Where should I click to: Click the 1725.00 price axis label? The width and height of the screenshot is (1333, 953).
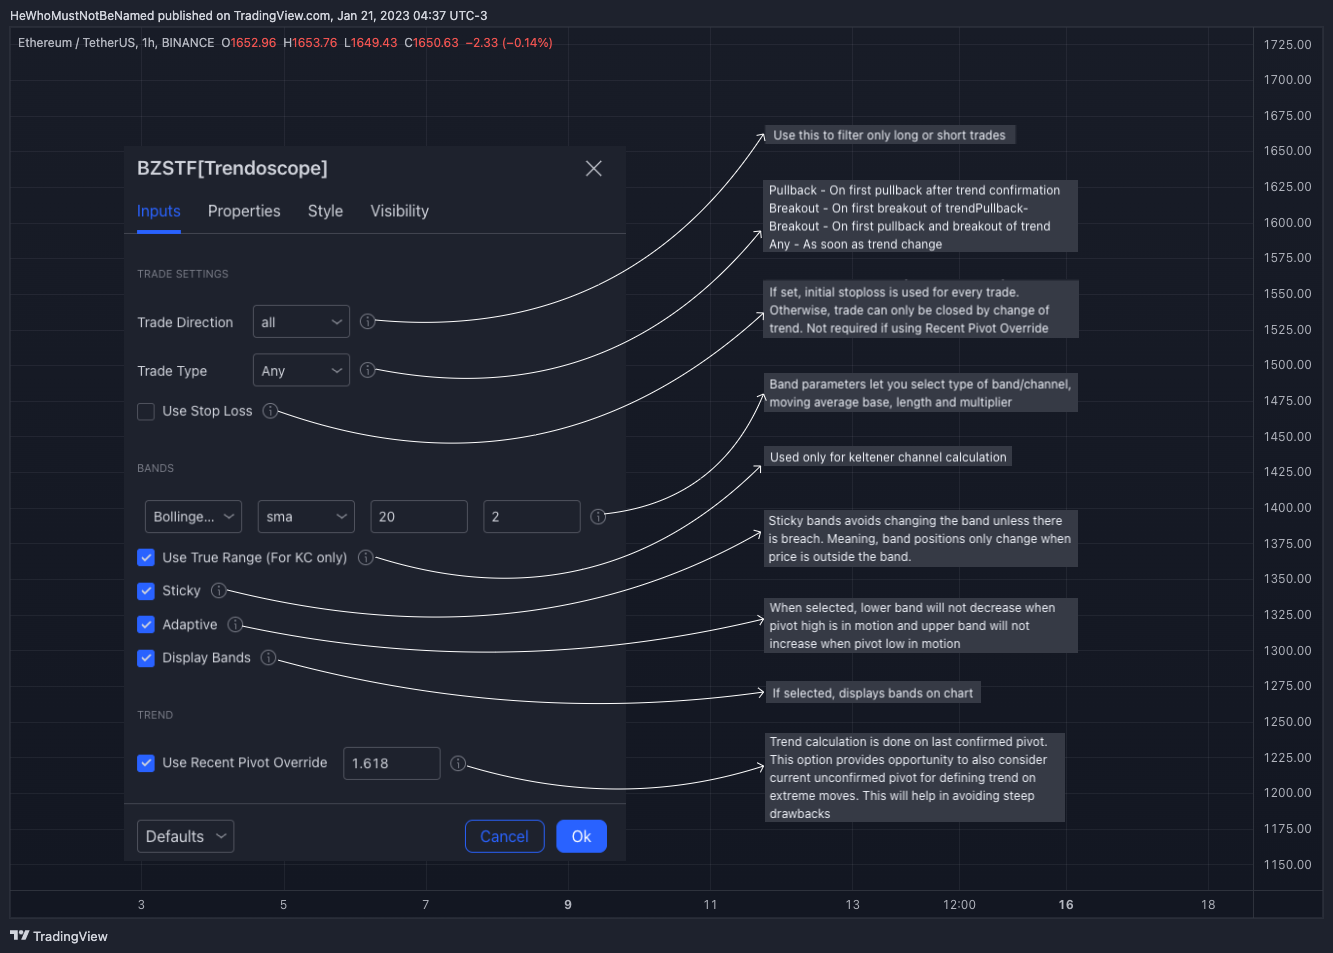pyautogui.click(x=1288, y=44)
